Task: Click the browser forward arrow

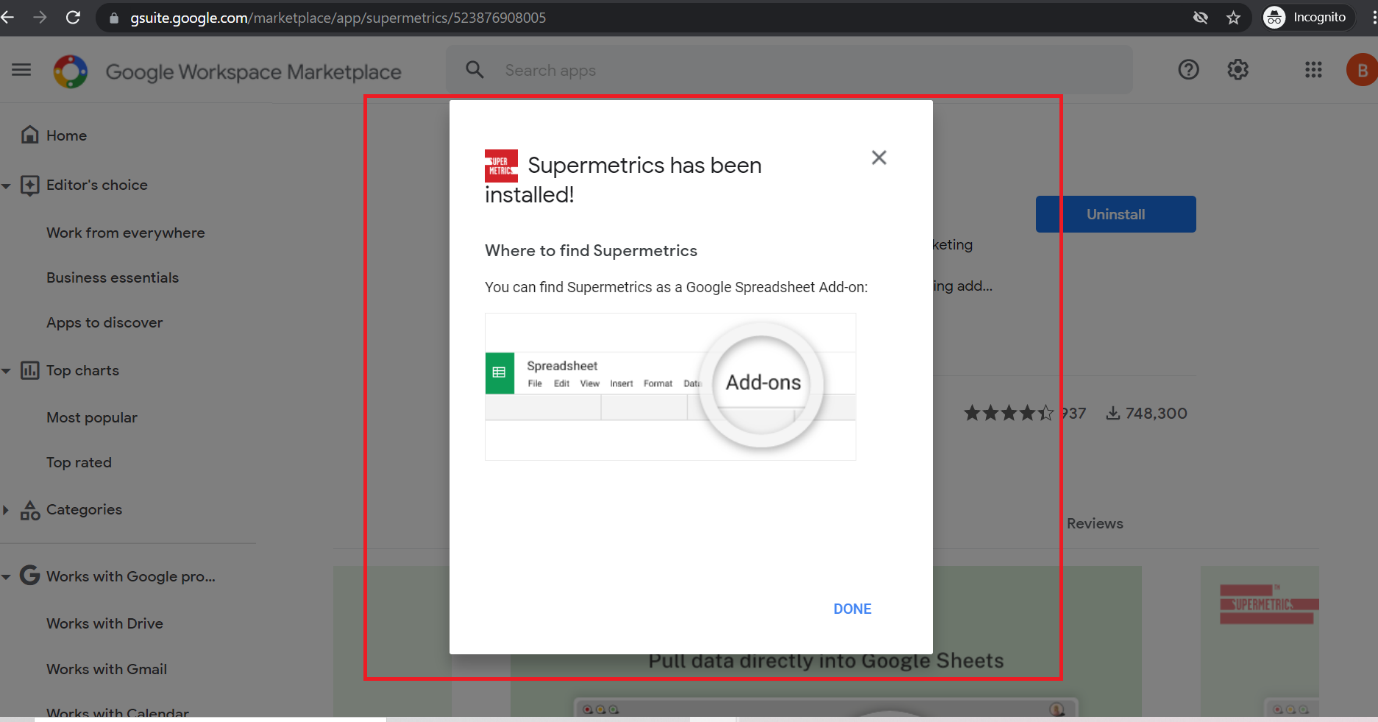Action: tap(40, 17)
